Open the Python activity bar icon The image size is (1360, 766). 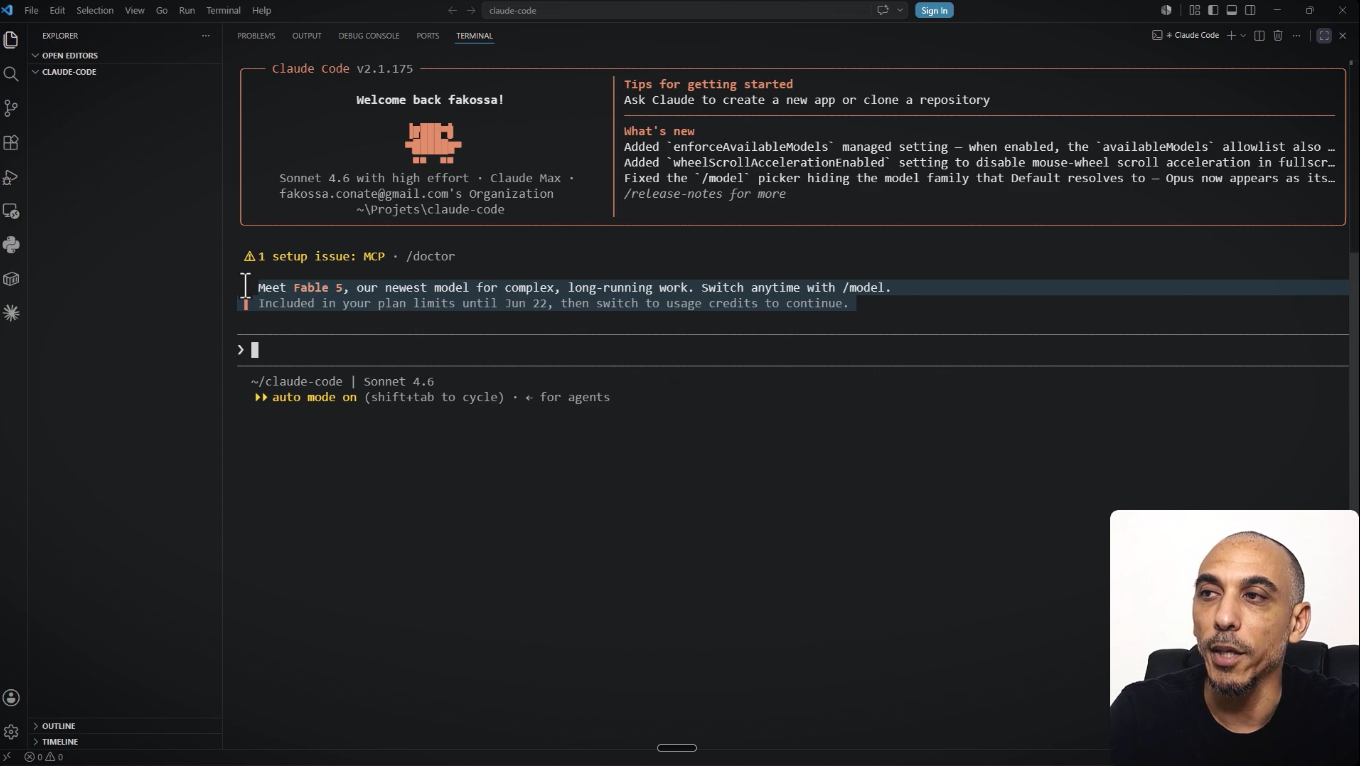(x=11, y=245)
